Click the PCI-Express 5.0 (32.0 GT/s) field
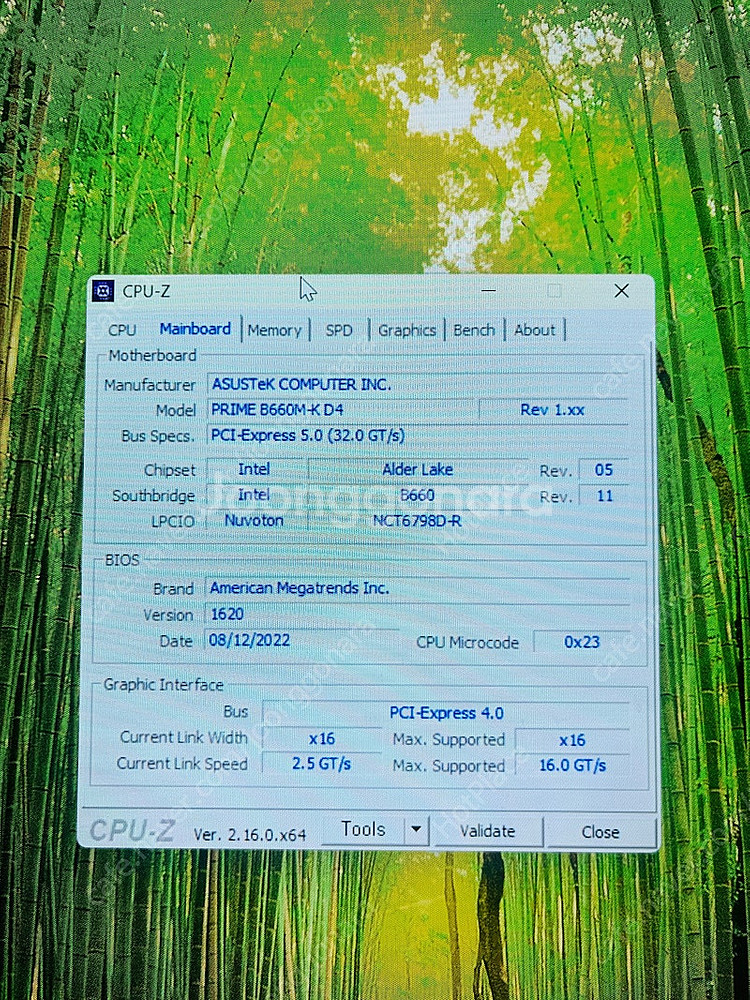Image resolution: width=750 pixels, height=1000 pixels. [x=418, y=436]
